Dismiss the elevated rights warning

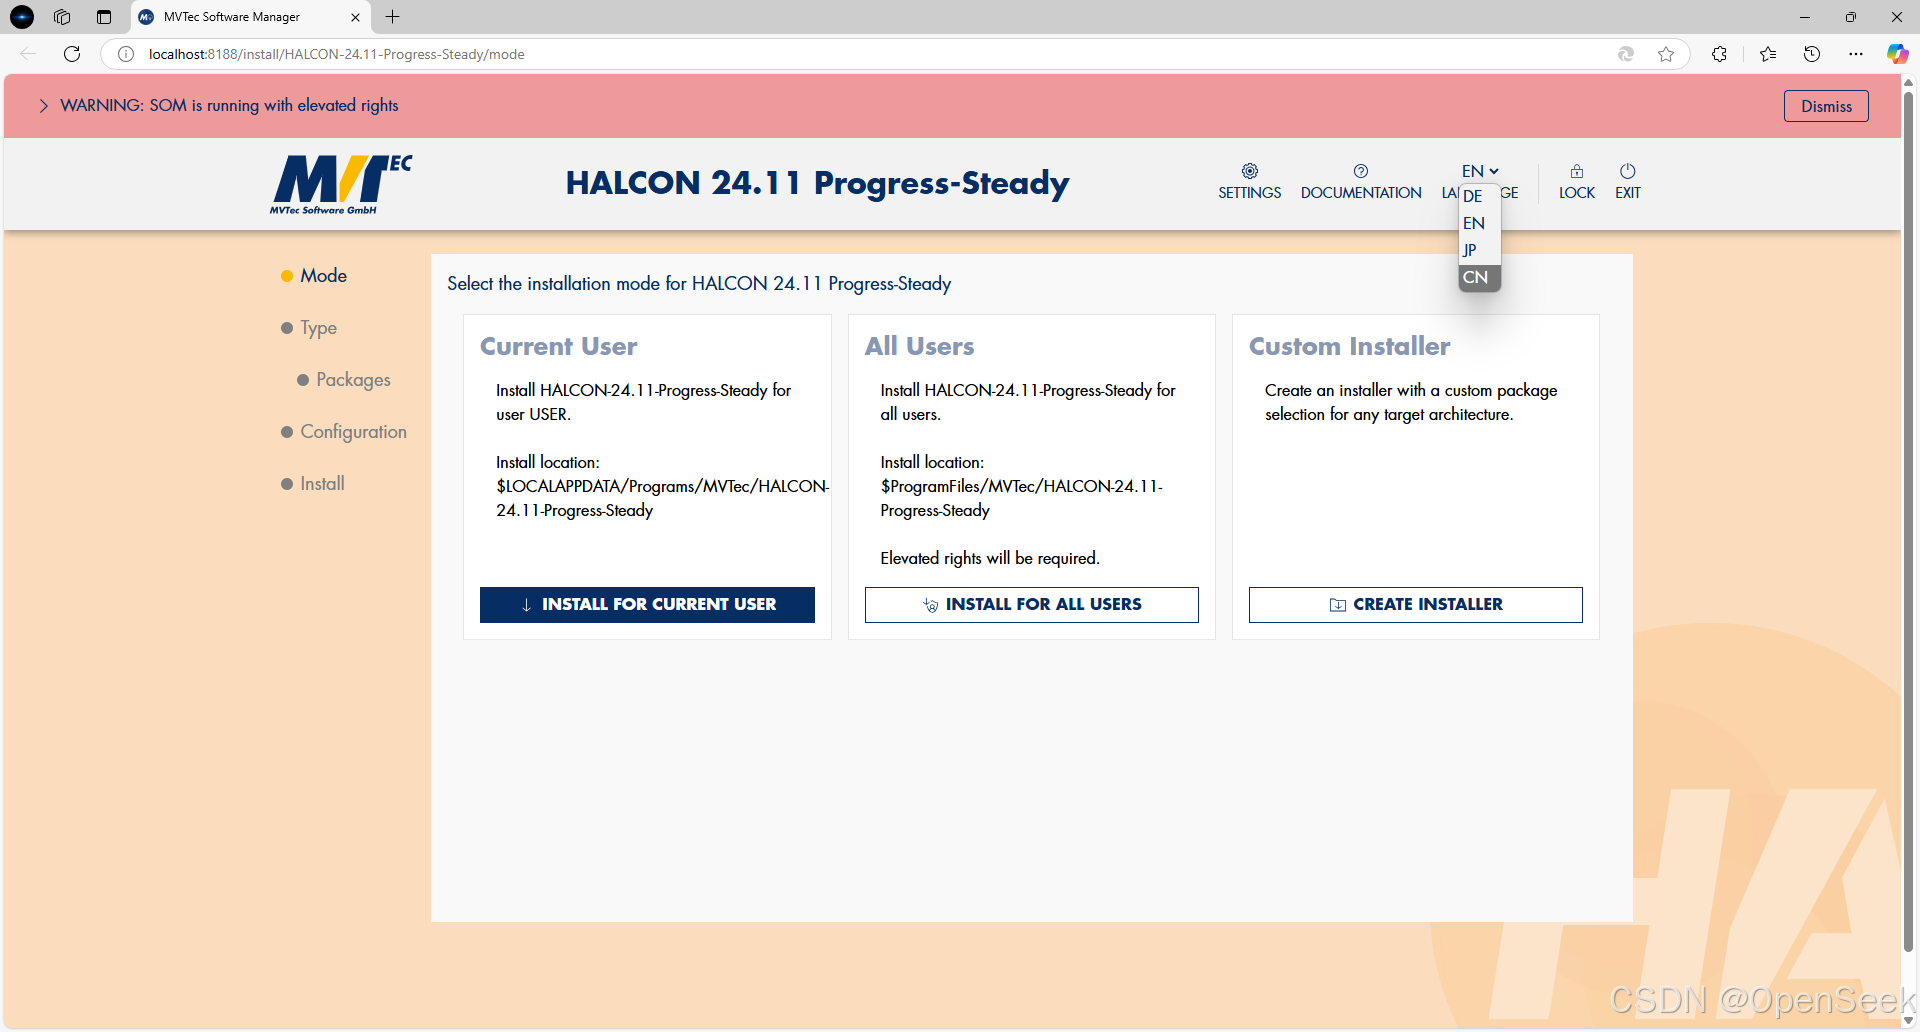coord(1825,105)
